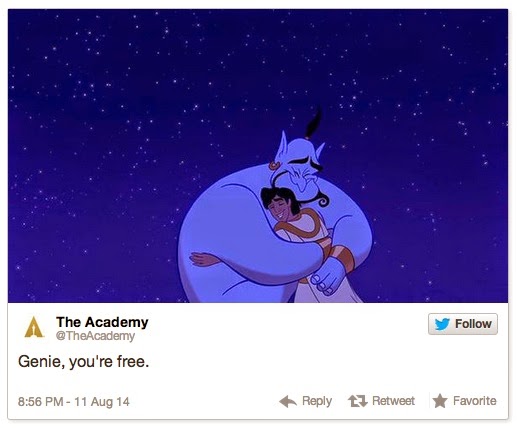The image size is (517, 428).
Task: Click the Reply arrow icon
Action: click(x=288, y=401)
